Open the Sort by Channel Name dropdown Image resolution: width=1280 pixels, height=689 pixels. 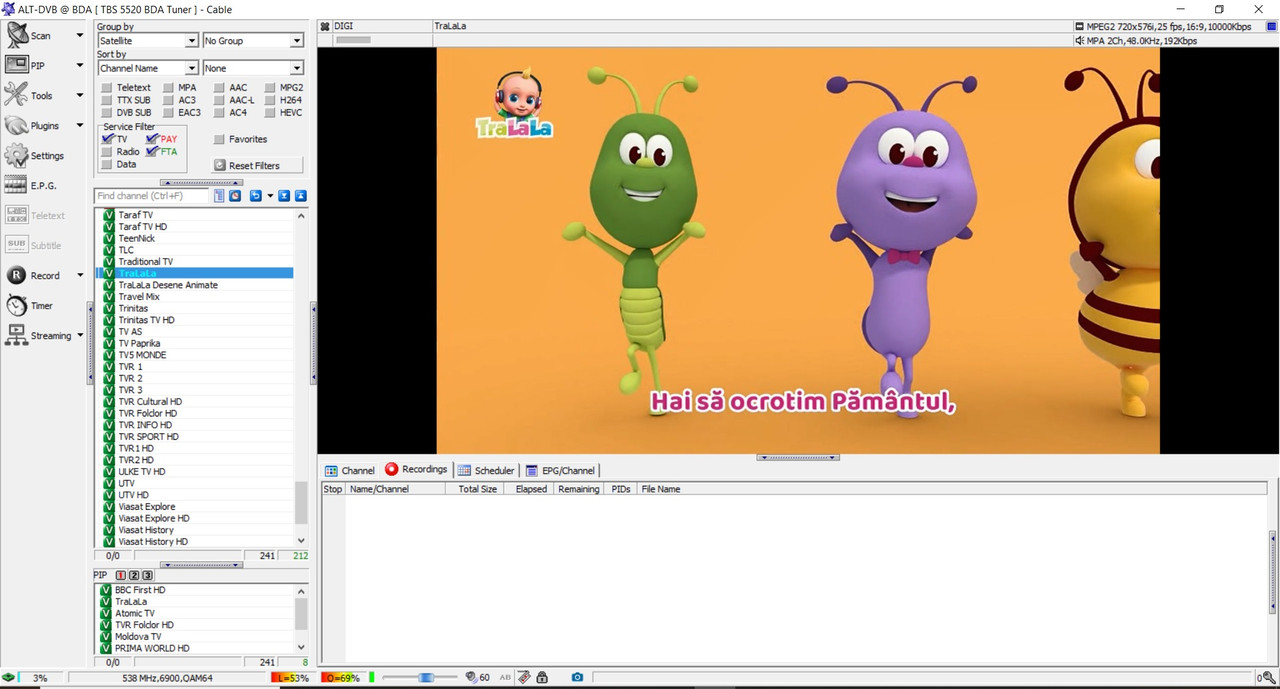[148, 68]
